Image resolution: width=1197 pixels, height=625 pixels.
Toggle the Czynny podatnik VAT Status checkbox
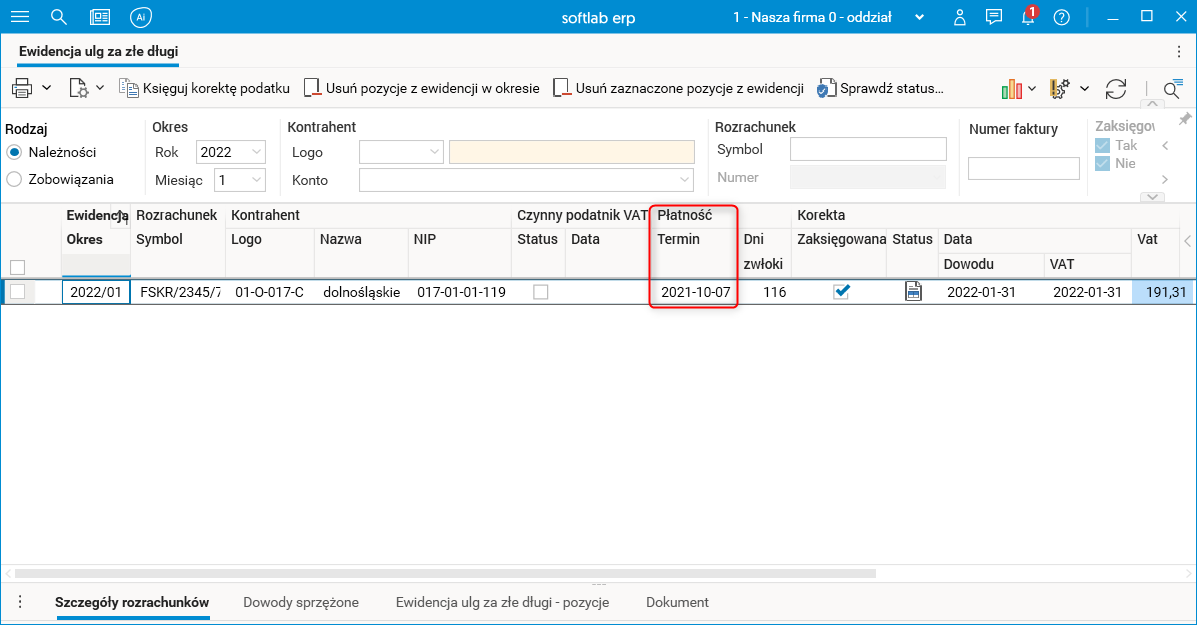click(x=540, y=292)
